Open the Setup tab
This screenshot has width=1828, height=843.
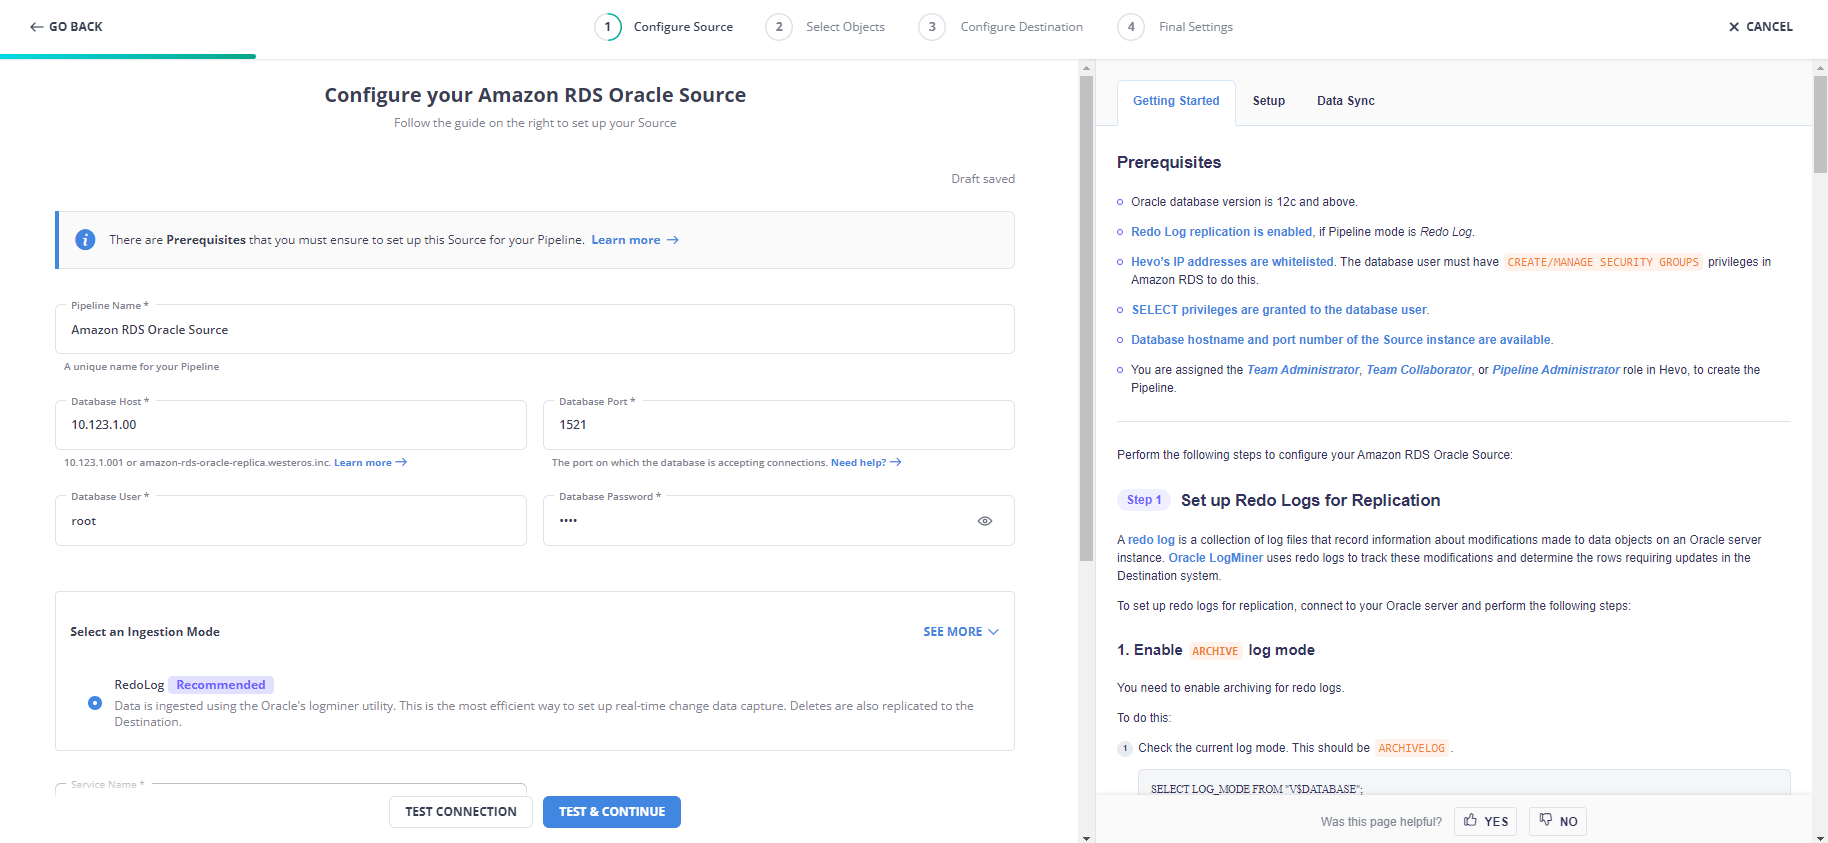(1269, 101)
